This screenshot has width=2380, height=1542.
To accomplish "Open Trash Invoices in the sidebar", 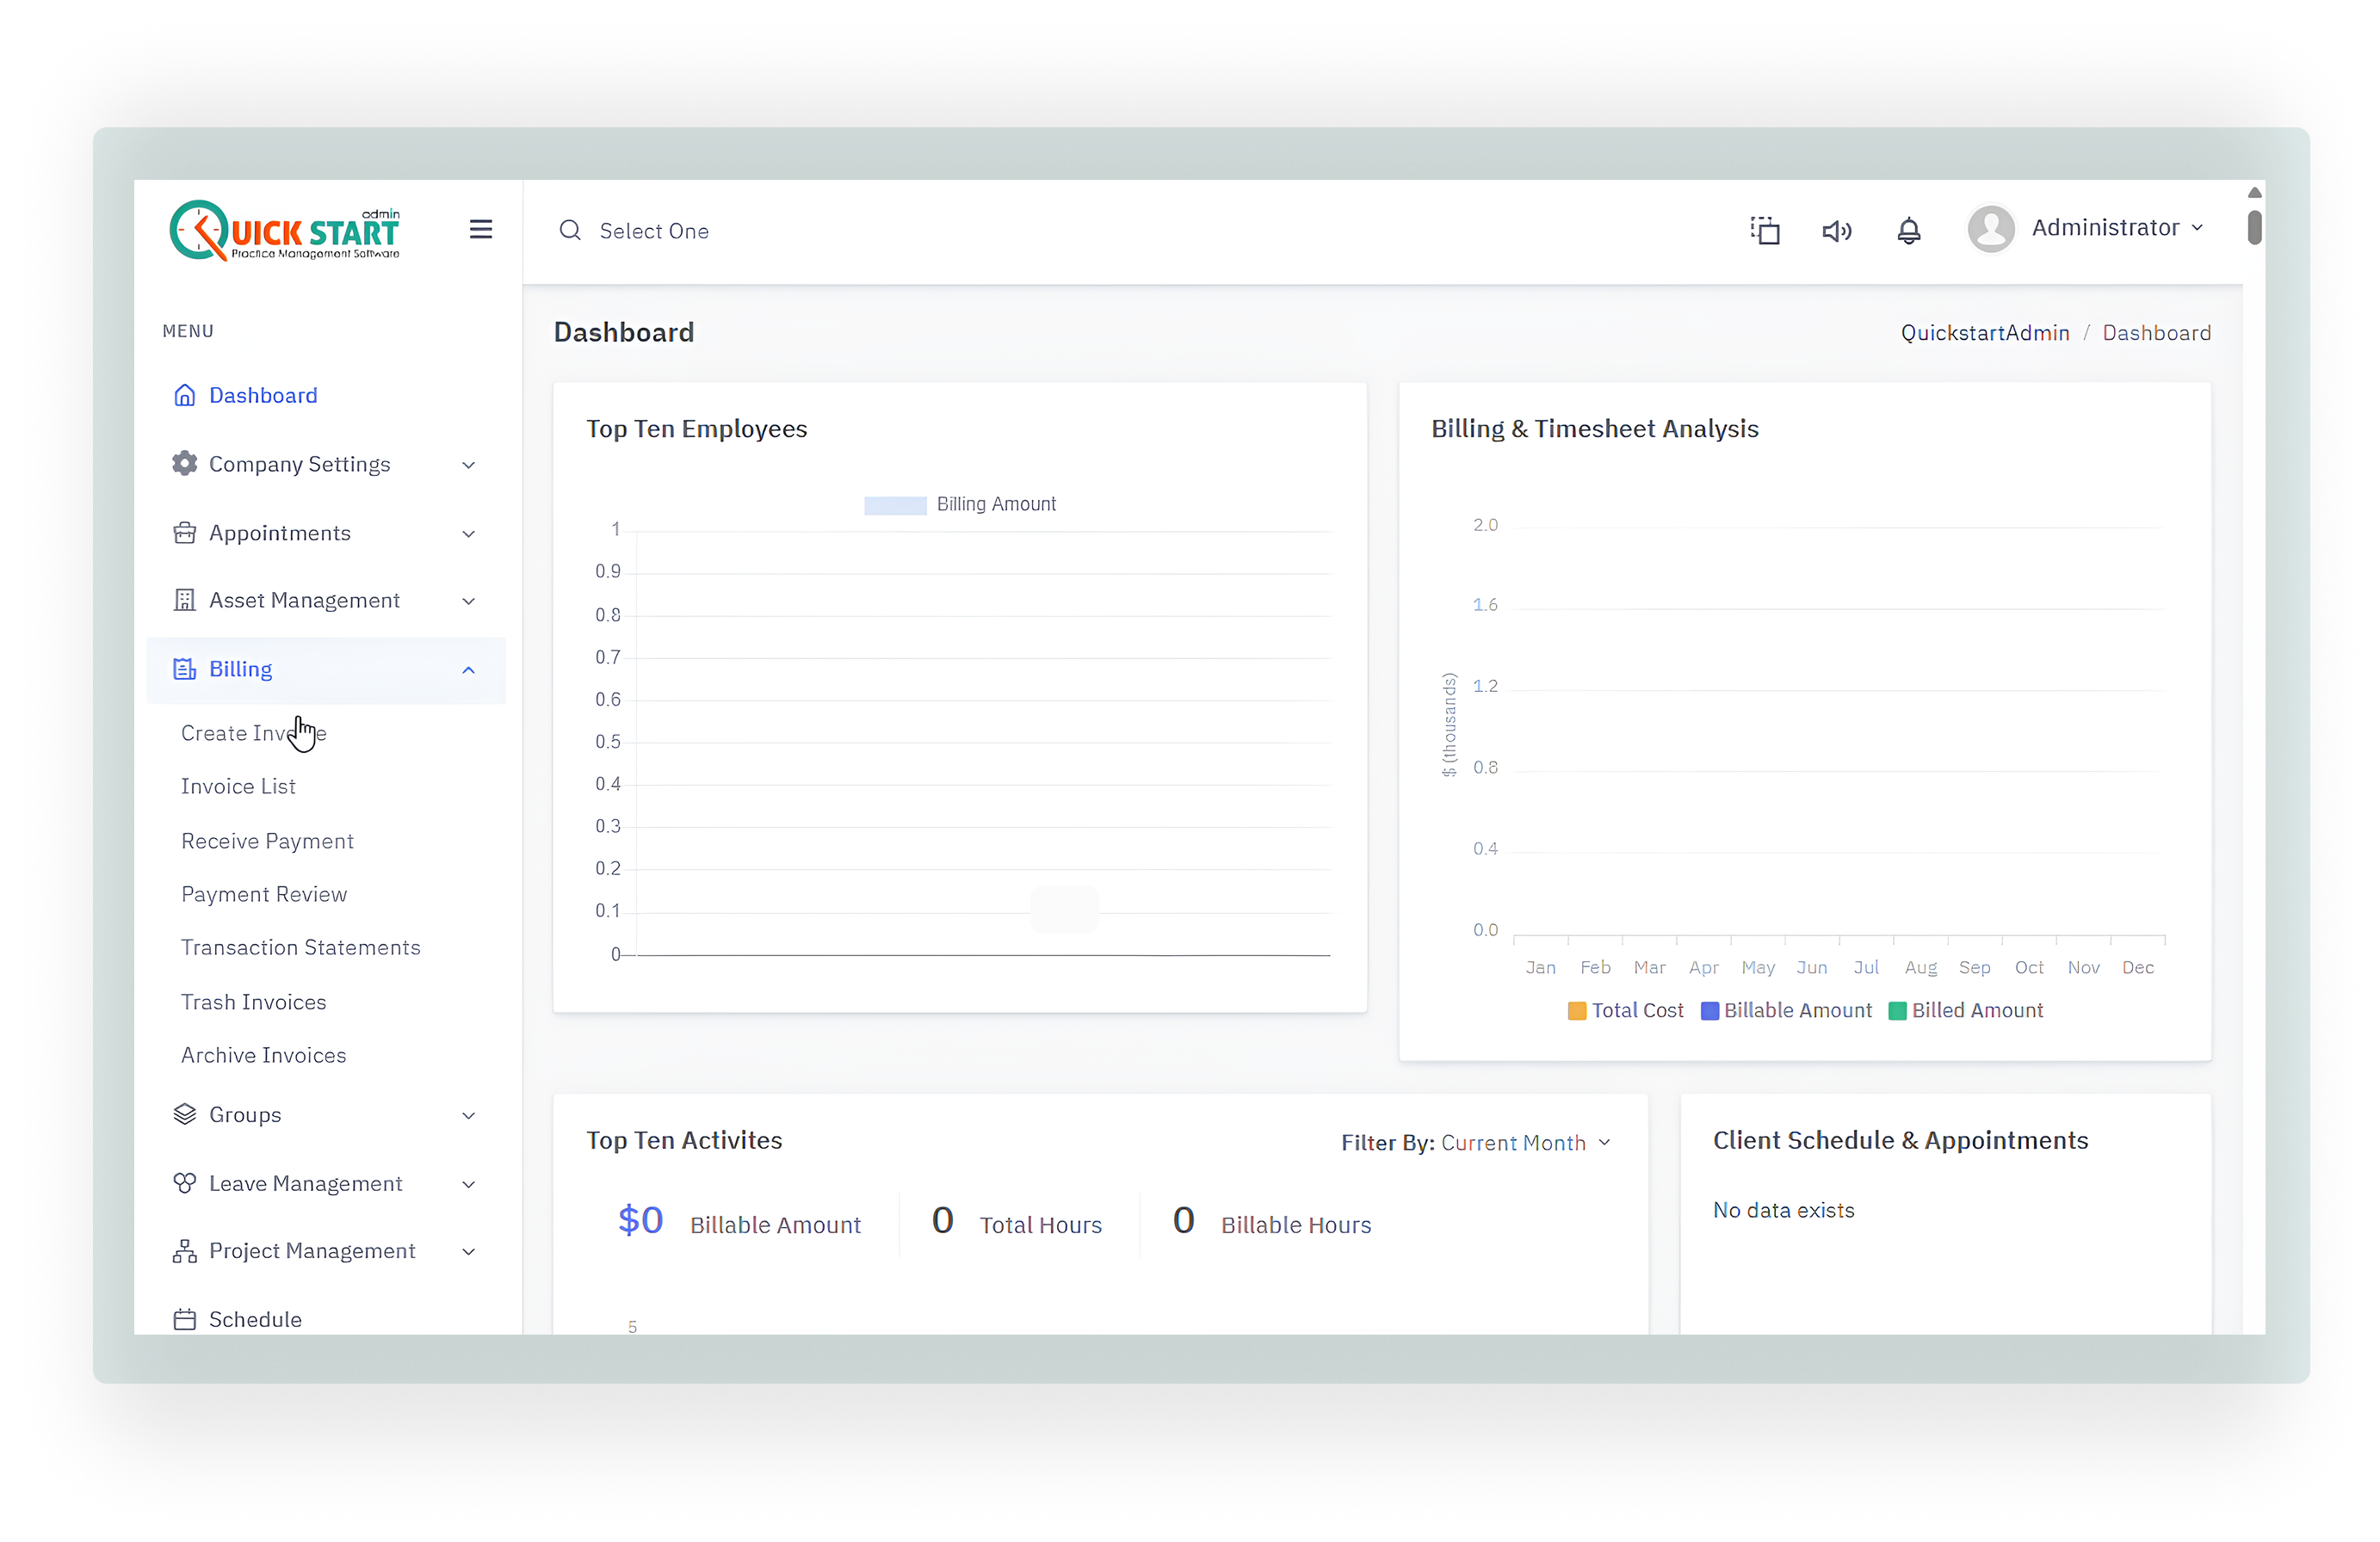I will click(x=253, y=1001).
